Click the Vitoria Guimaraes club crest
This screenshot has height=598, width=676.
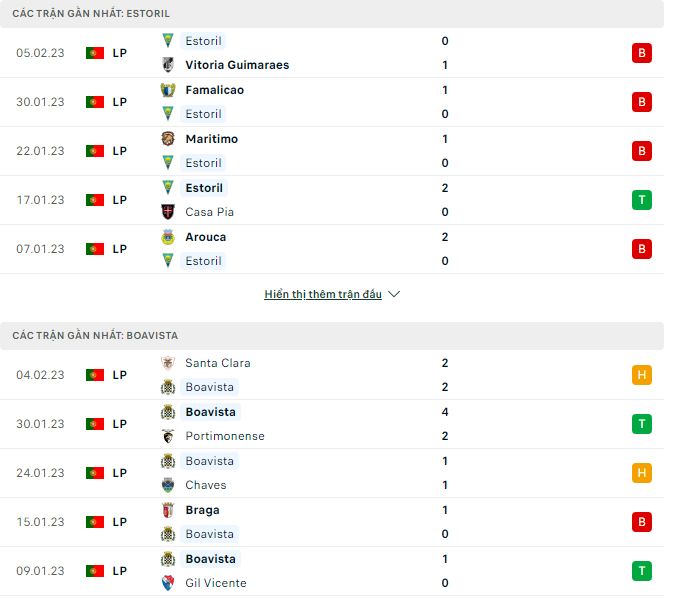[x=168, y=65]
